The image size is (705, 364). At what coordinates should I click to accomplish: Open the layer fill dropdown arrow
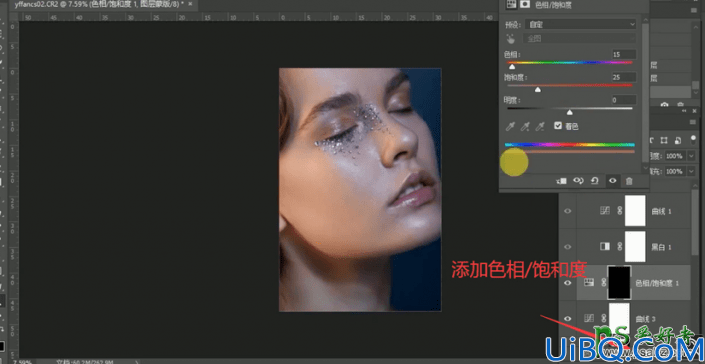[x=691, y=171]
